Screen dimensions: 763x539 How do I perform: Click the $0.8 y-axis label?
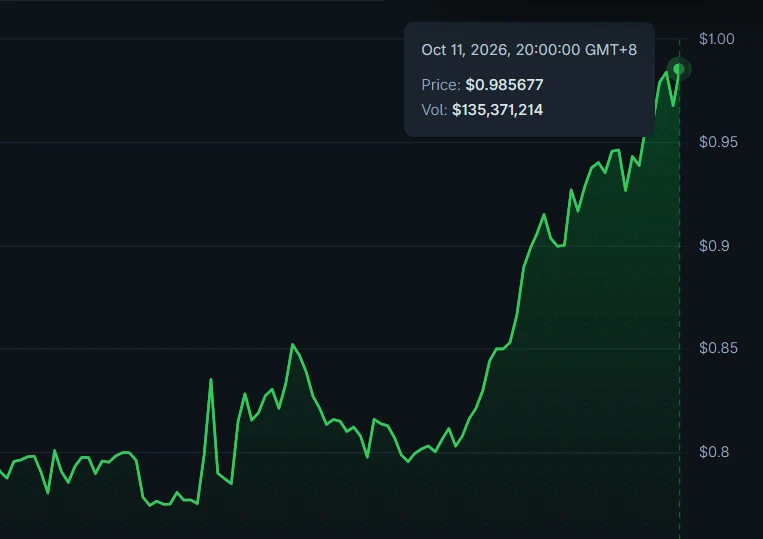tap(714, 452)
